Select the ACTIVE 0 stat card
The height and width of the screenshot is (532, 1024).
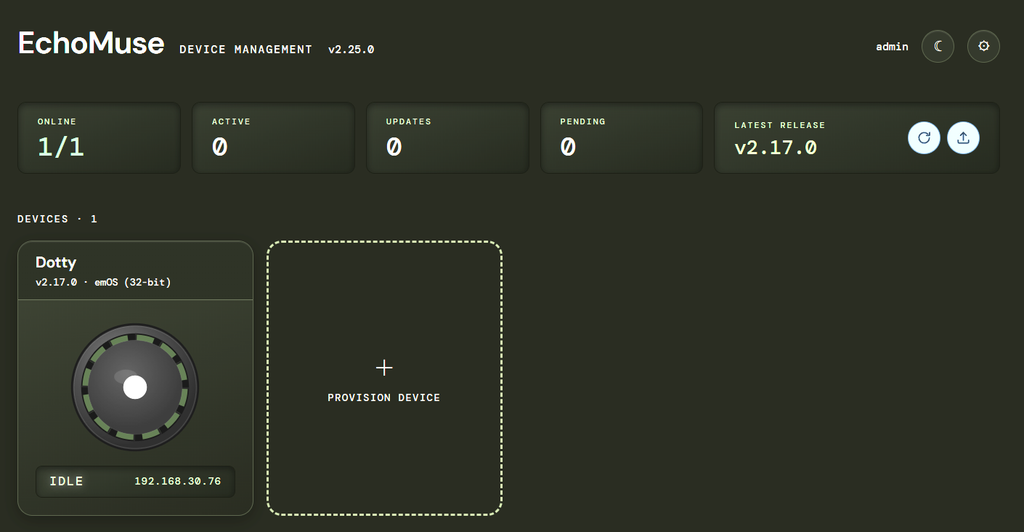click(273, 138)
